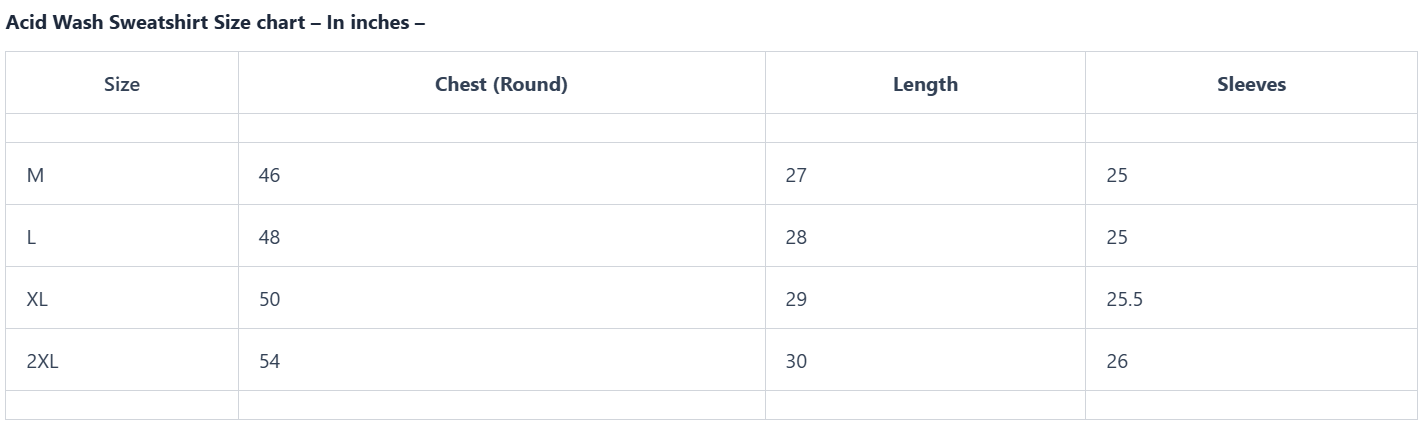Click the Chest (Round) column header
1420x422 pixels.
point(501,84)
